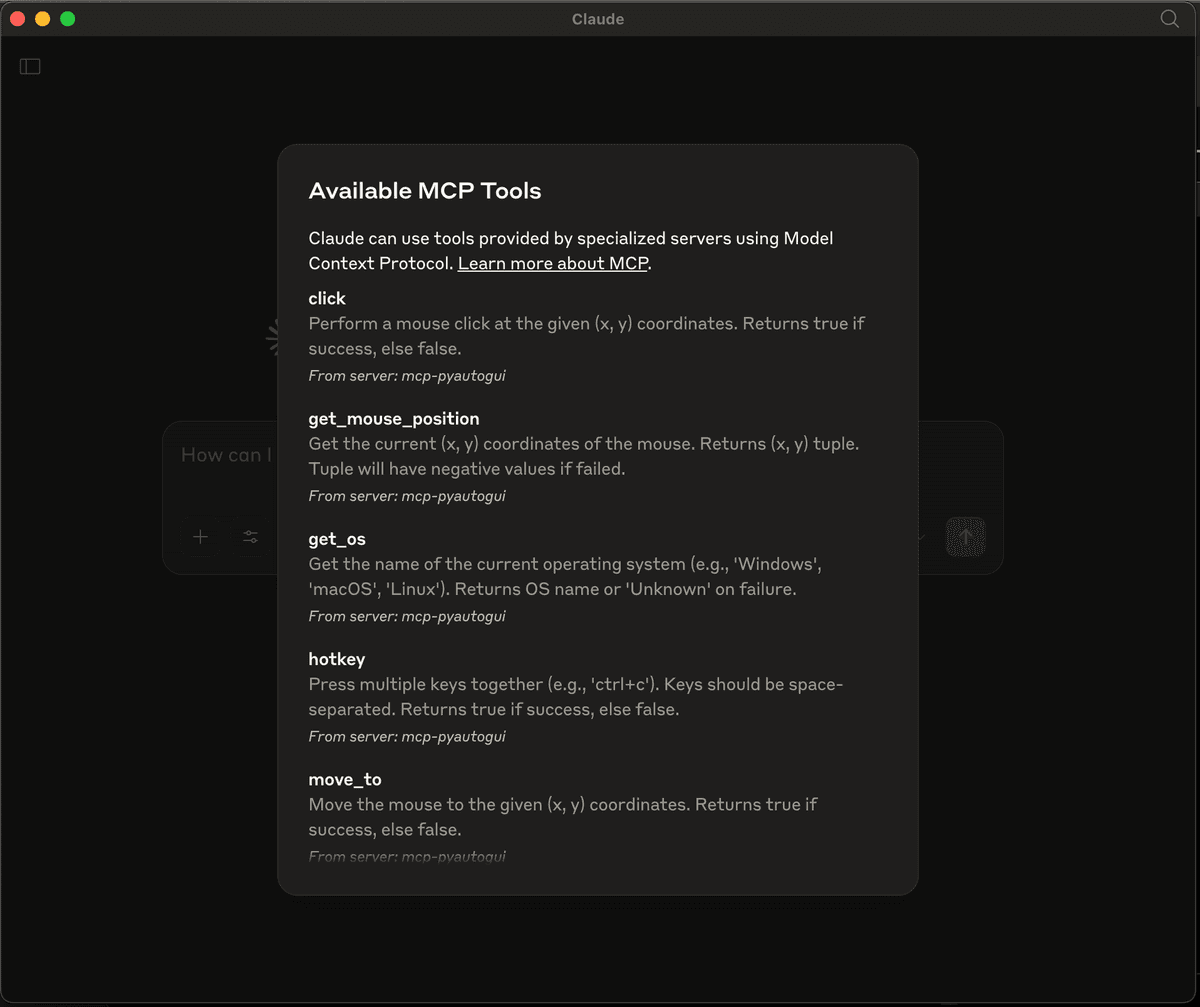This screenshot has width=1200, height=1007.
Task: Click 'Claude can use tools provided' intro text
Action: click(571, 250)
